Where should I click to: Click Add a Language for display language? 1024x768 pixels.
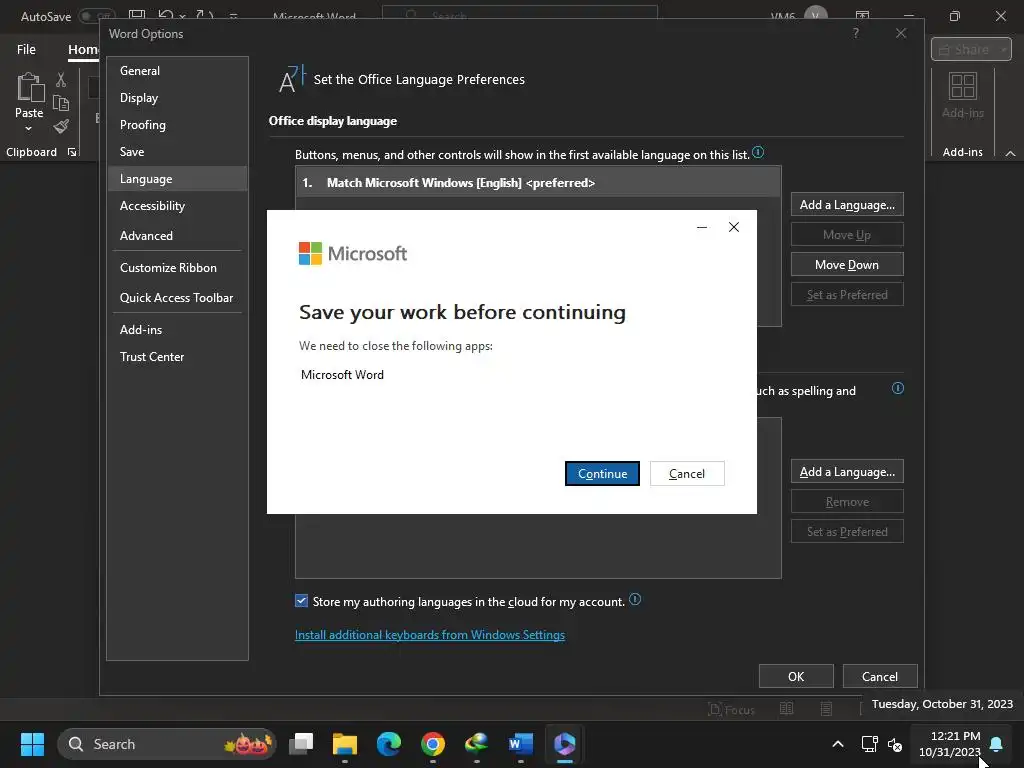(847, 204)
